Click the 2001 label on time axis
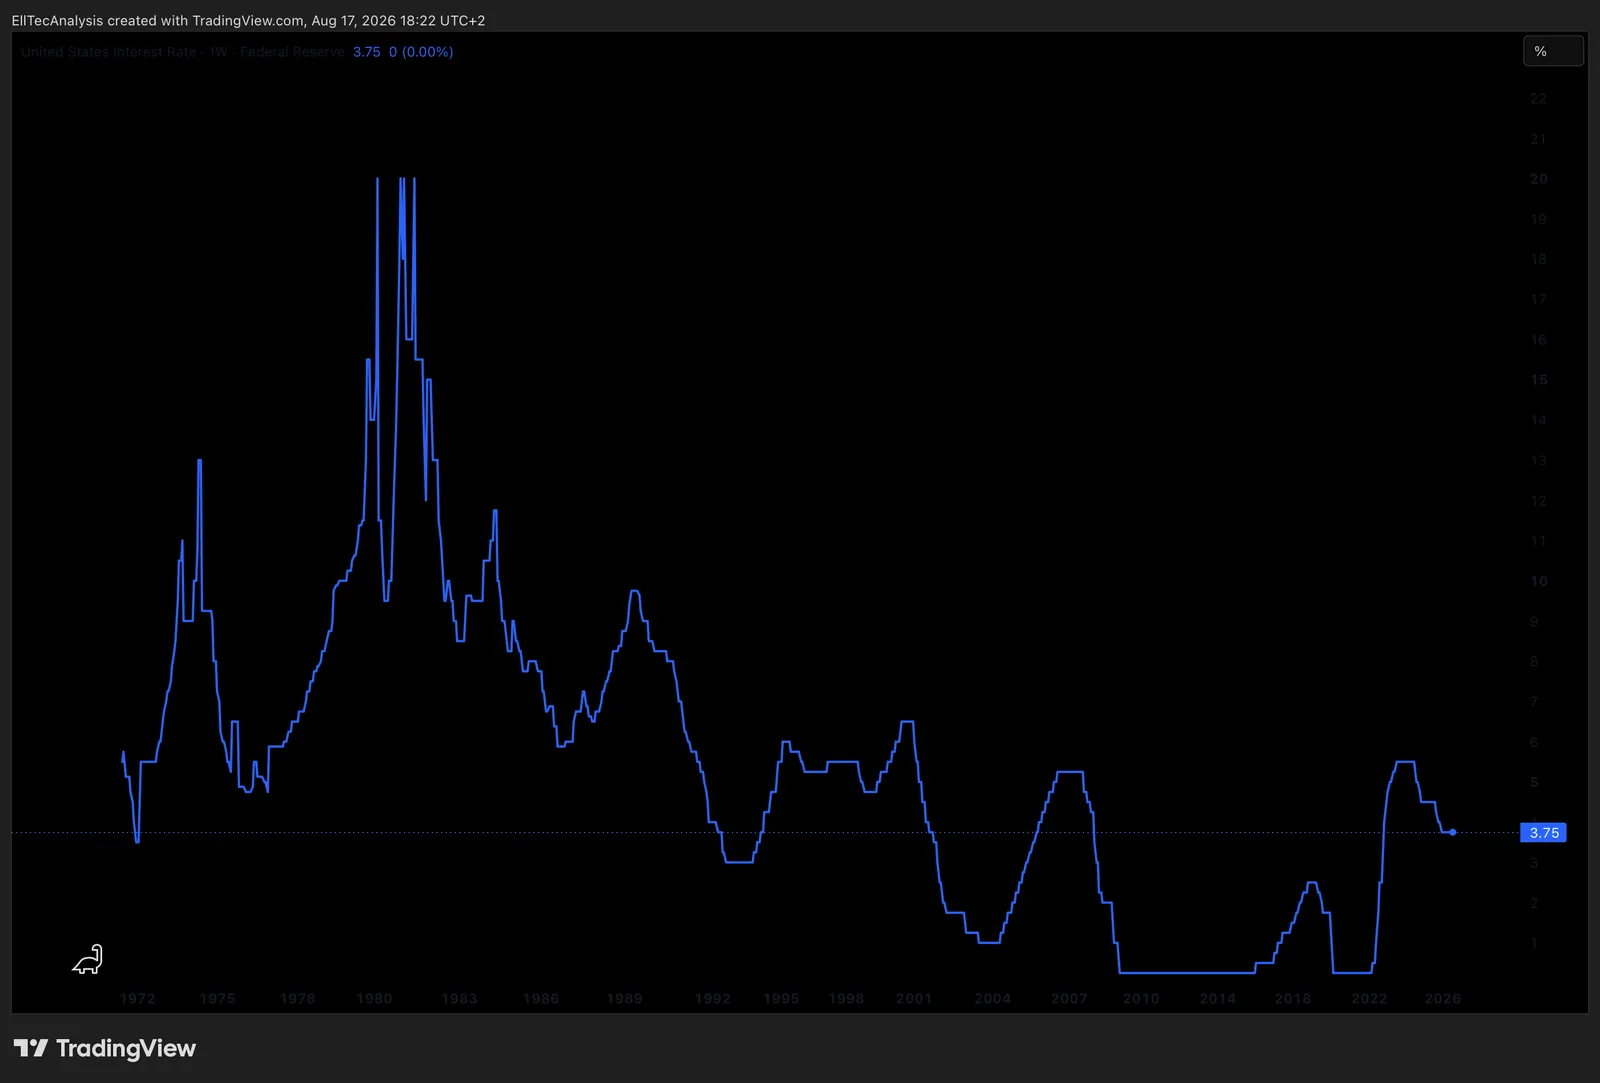Image resolution: width=1600 pixels, height=1083 pixels. click(x=914, y=998)
